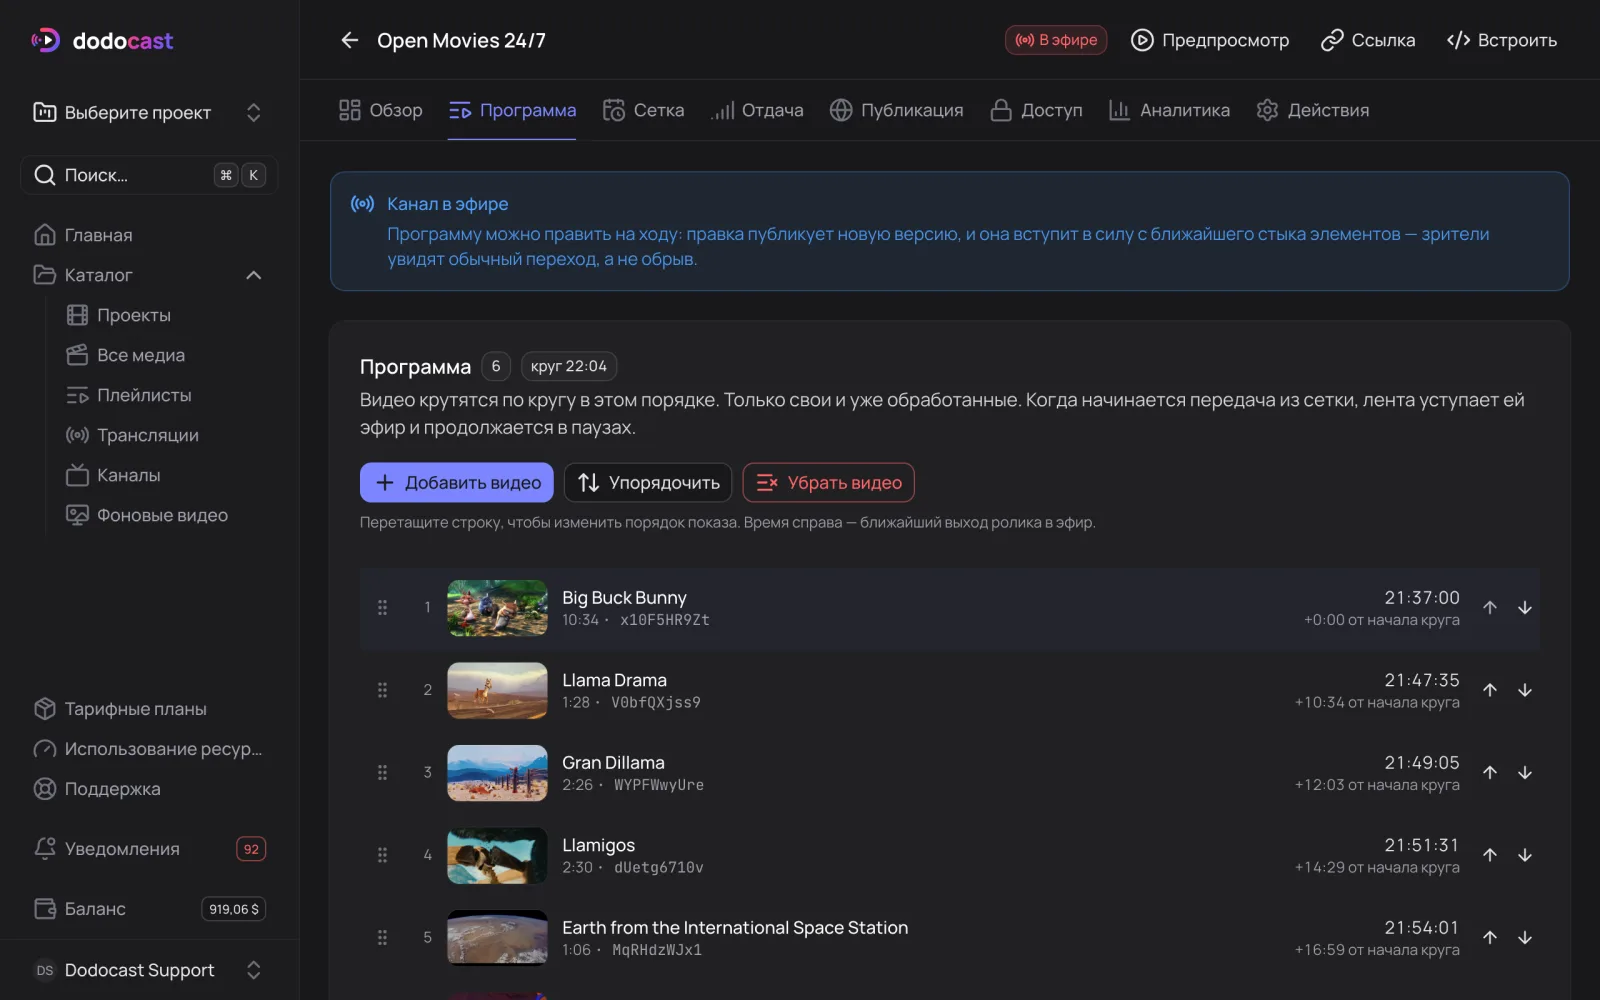Move Earth from the ISS up
Viewport: 1600px width, 1000px height.
pyautogui.click(x=1490, y=938)
